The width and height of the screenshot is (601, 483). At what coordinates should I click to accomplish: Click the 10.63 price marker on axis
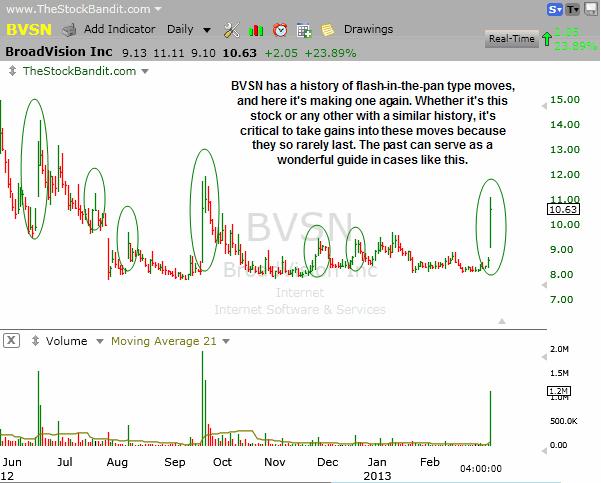click(559, 210)
